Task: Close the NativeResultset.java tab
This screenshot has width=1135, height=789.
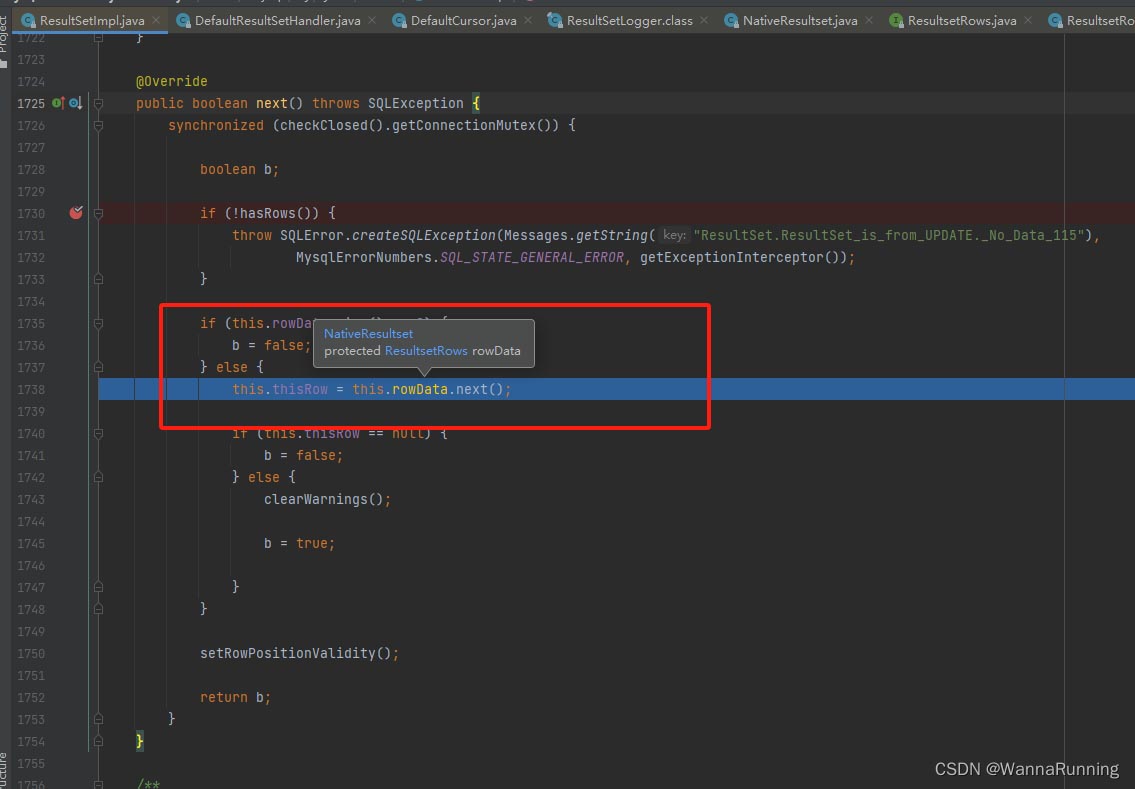Action: pyautogui.click(x=869, y=20)
